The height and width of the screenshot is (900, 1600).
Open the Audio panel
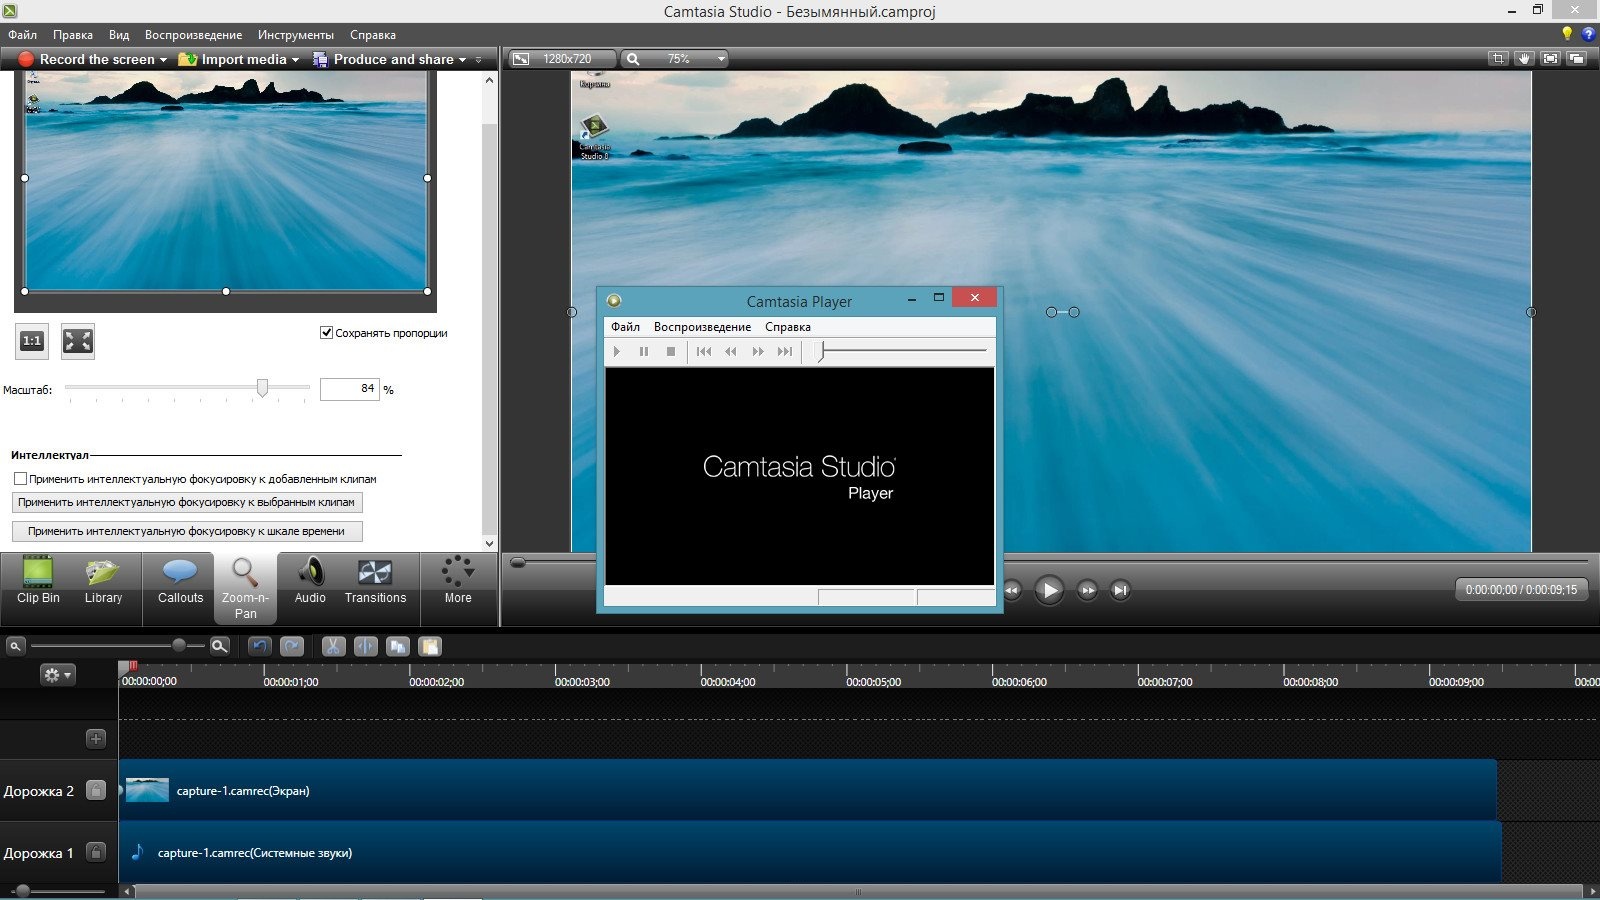310,581
